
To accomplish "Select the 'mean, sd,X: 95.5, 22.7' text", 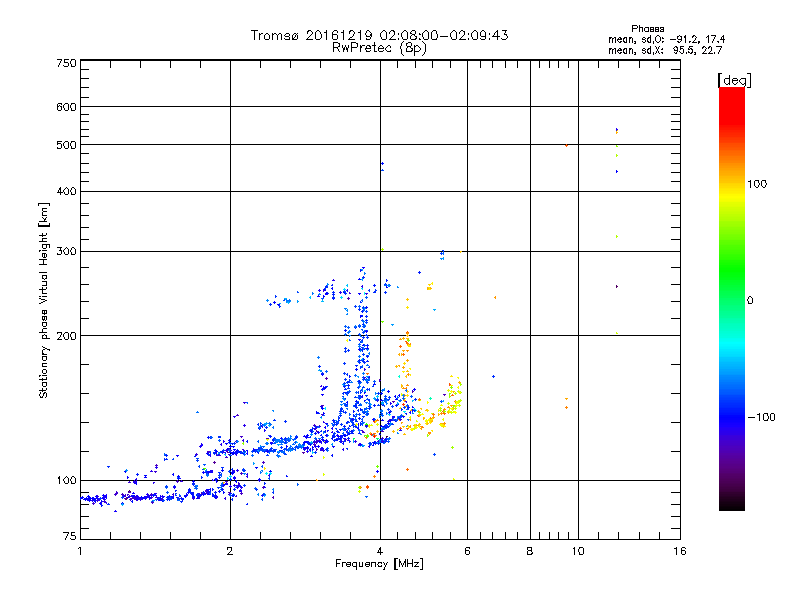I will [x=665, y=51].
